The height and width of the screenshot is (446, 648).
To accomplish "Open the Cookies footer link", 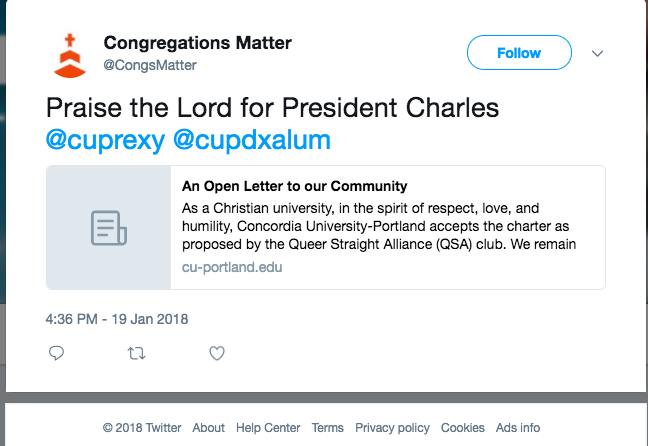I will pyautogui.click(x=462, y=428).
